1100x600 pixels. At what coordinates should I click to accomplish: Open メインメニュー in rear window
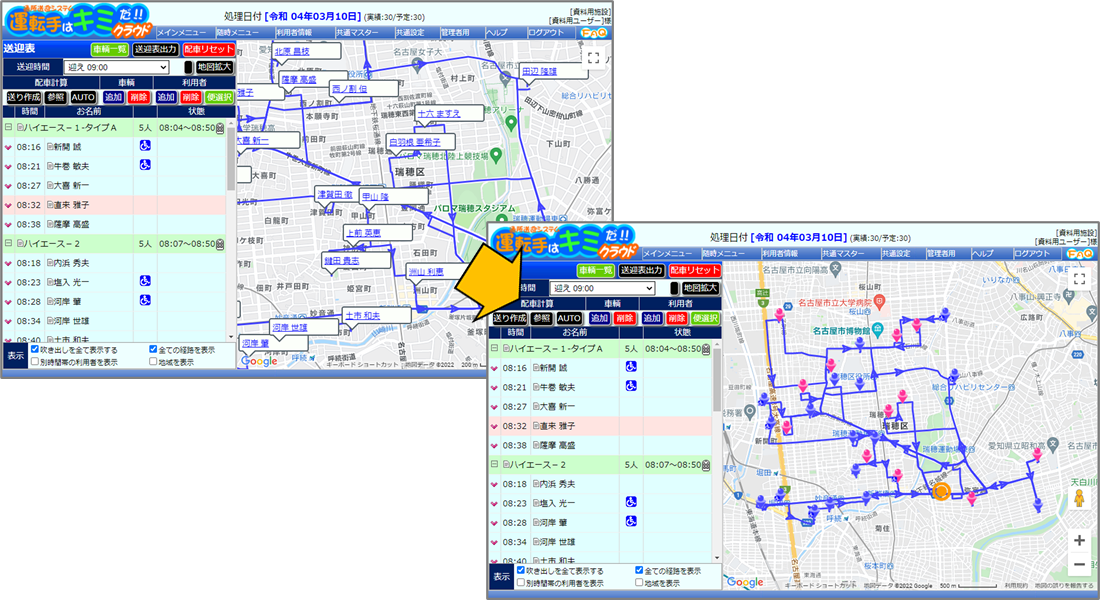(x=184, y=33)
